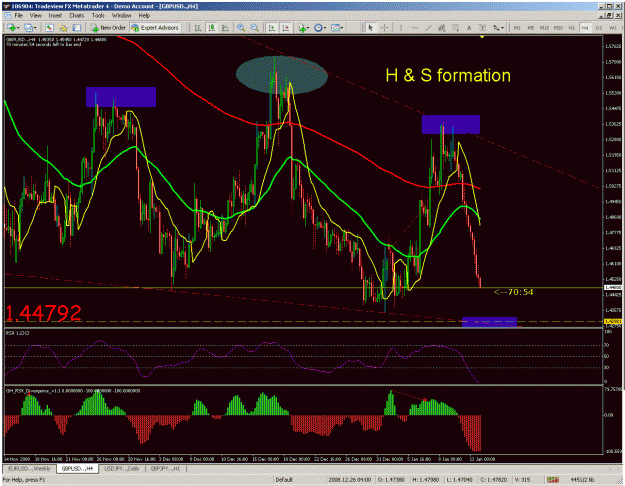Open the Arrows objects icon
Image resolution: width=625 pixels, height=486 pixels.
(x=496, y=28)
